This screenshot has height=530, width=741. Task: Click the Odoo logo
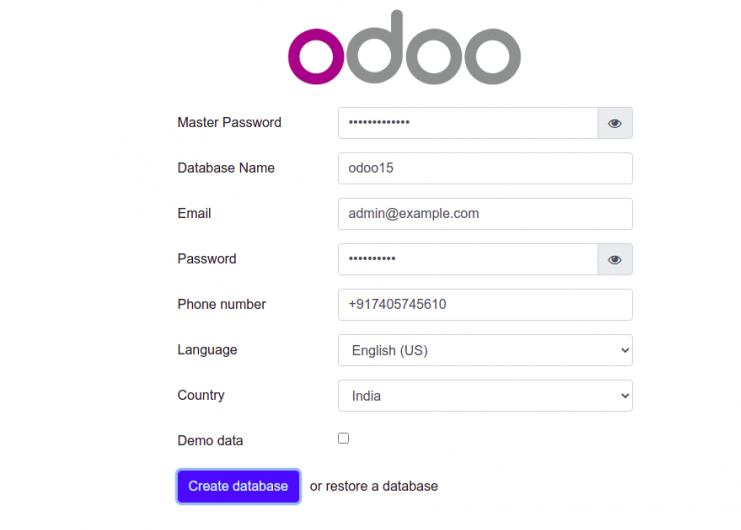[404, 49]
